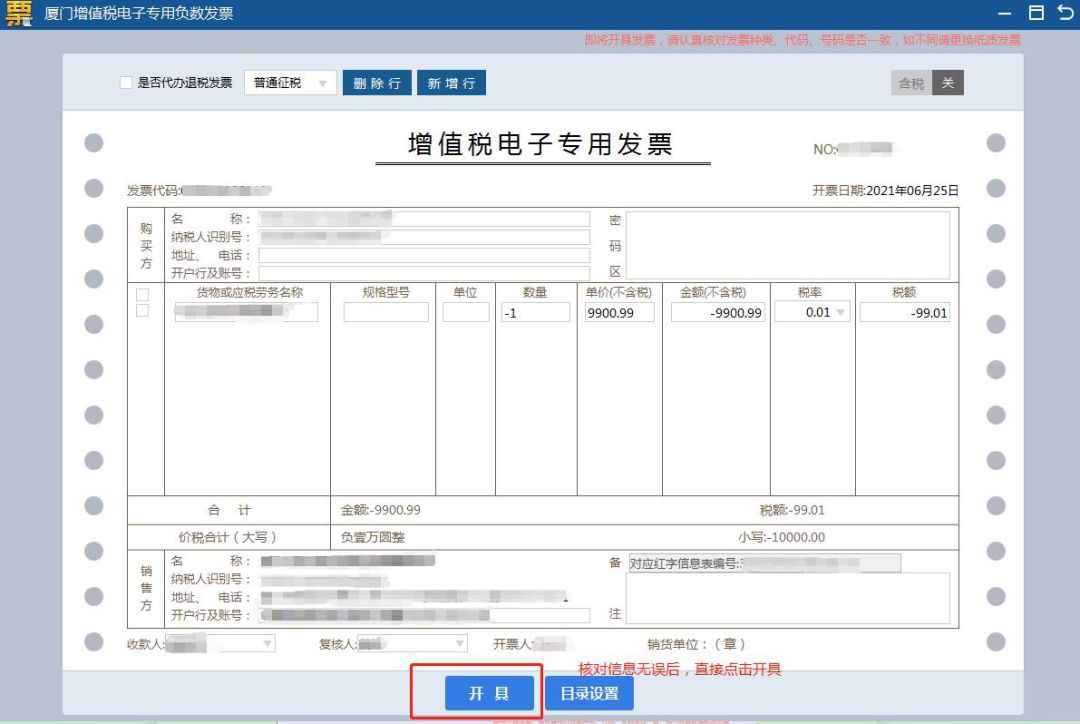Open the 目录设置 directory settings

coord(589,693)
